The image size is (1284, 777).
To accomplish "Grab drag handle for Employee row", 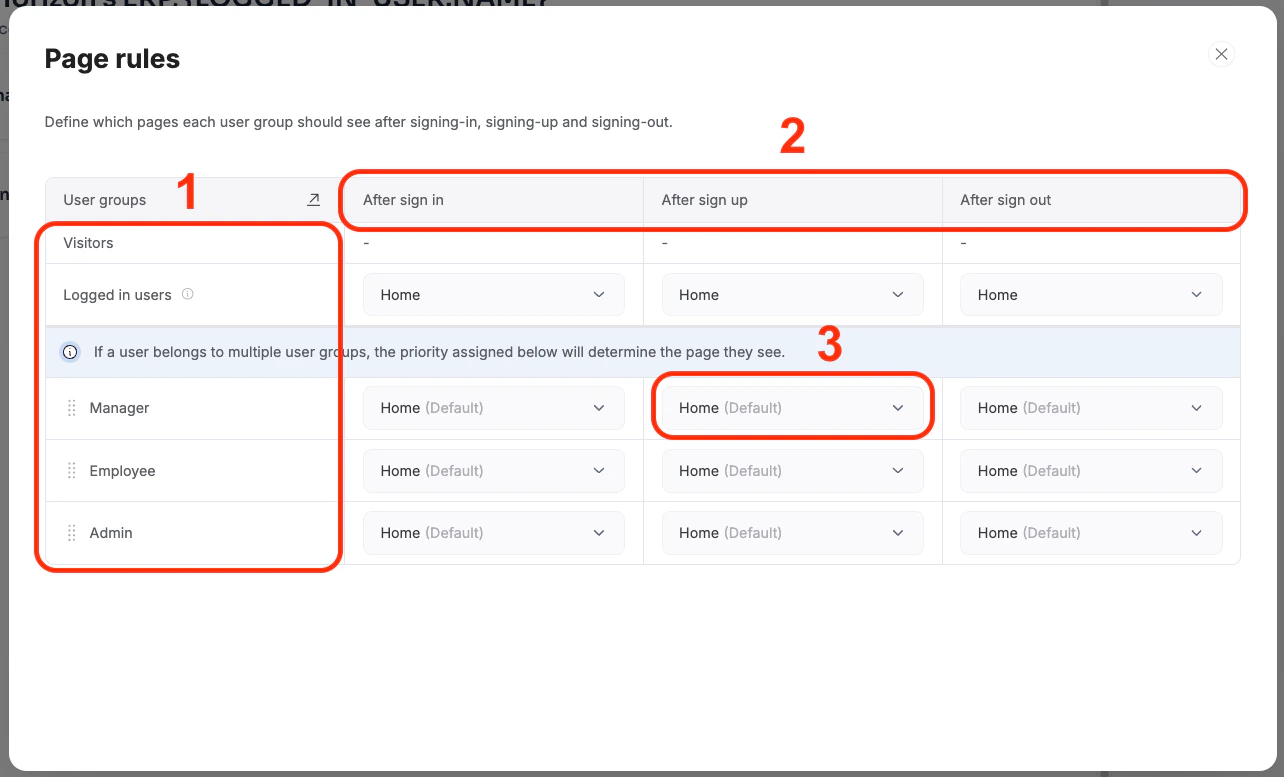I will tap(71, 471).
